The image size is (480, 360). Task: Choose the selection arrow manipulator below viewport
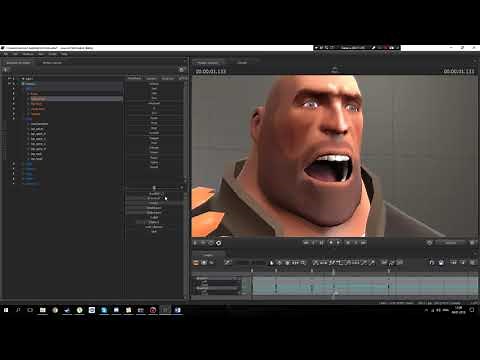(x=196, y=243)
